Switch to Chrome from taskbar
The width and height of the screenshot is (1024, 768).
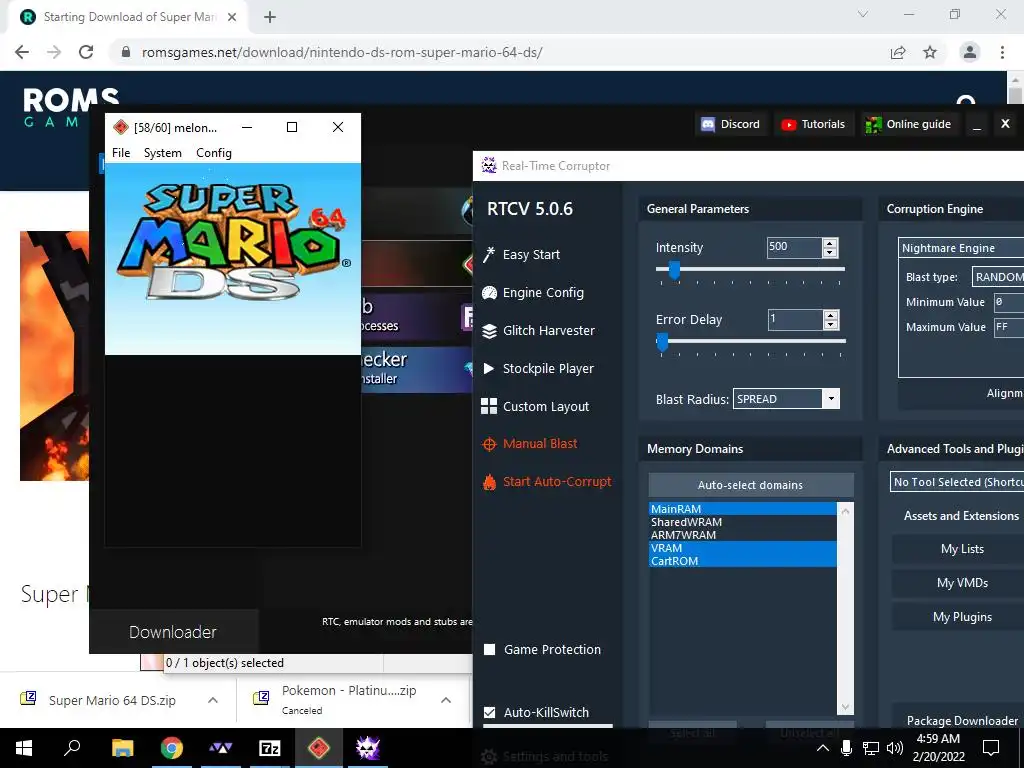(172, 748)
